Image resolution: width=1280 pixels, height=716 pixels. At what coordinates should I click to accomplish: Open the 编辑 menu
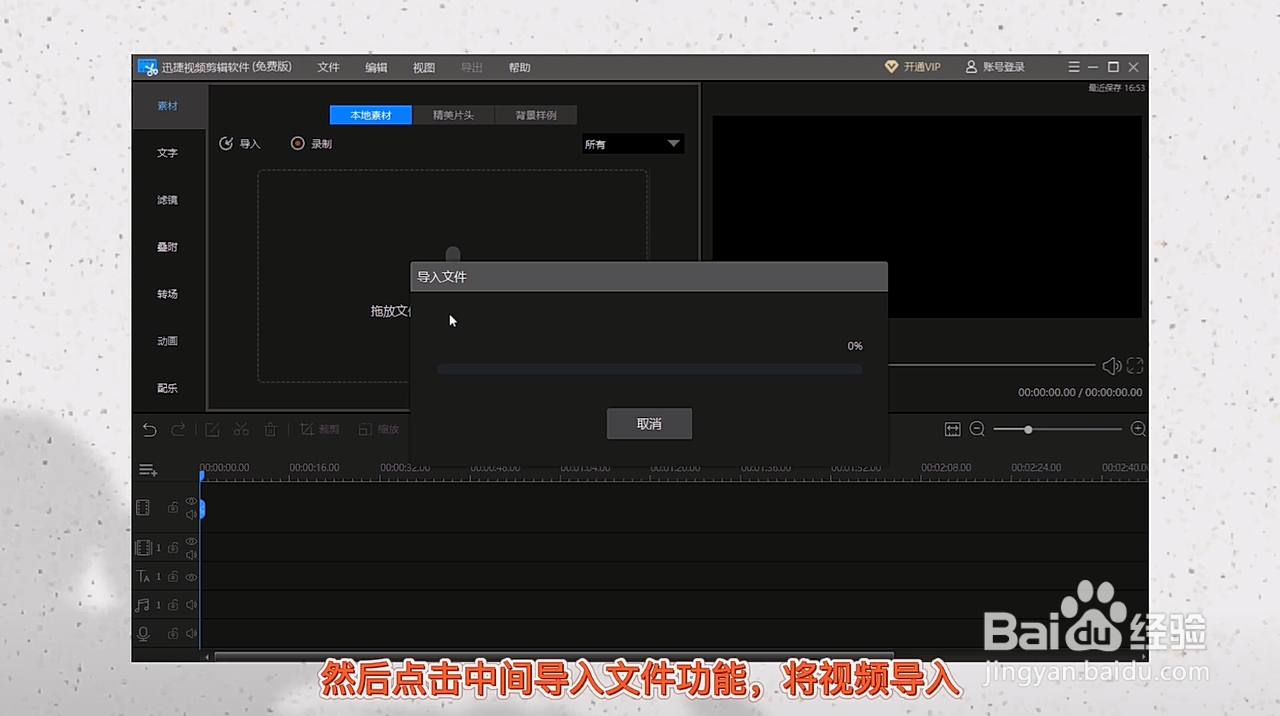pyautogui.click(x=376, y=67)
